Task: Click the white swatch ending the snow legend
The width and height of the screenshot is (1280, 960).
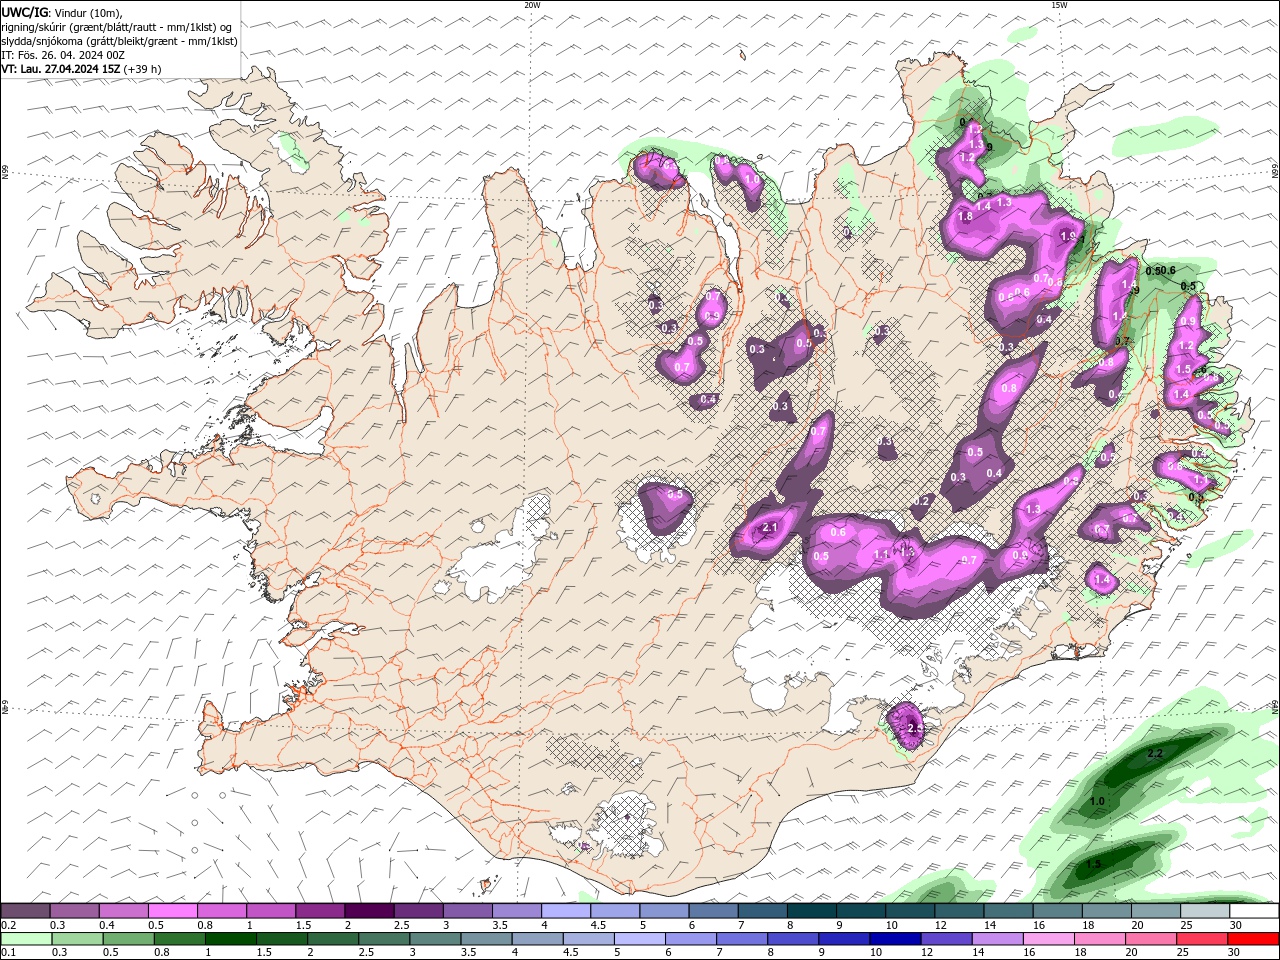Action: pos(1254,911)
